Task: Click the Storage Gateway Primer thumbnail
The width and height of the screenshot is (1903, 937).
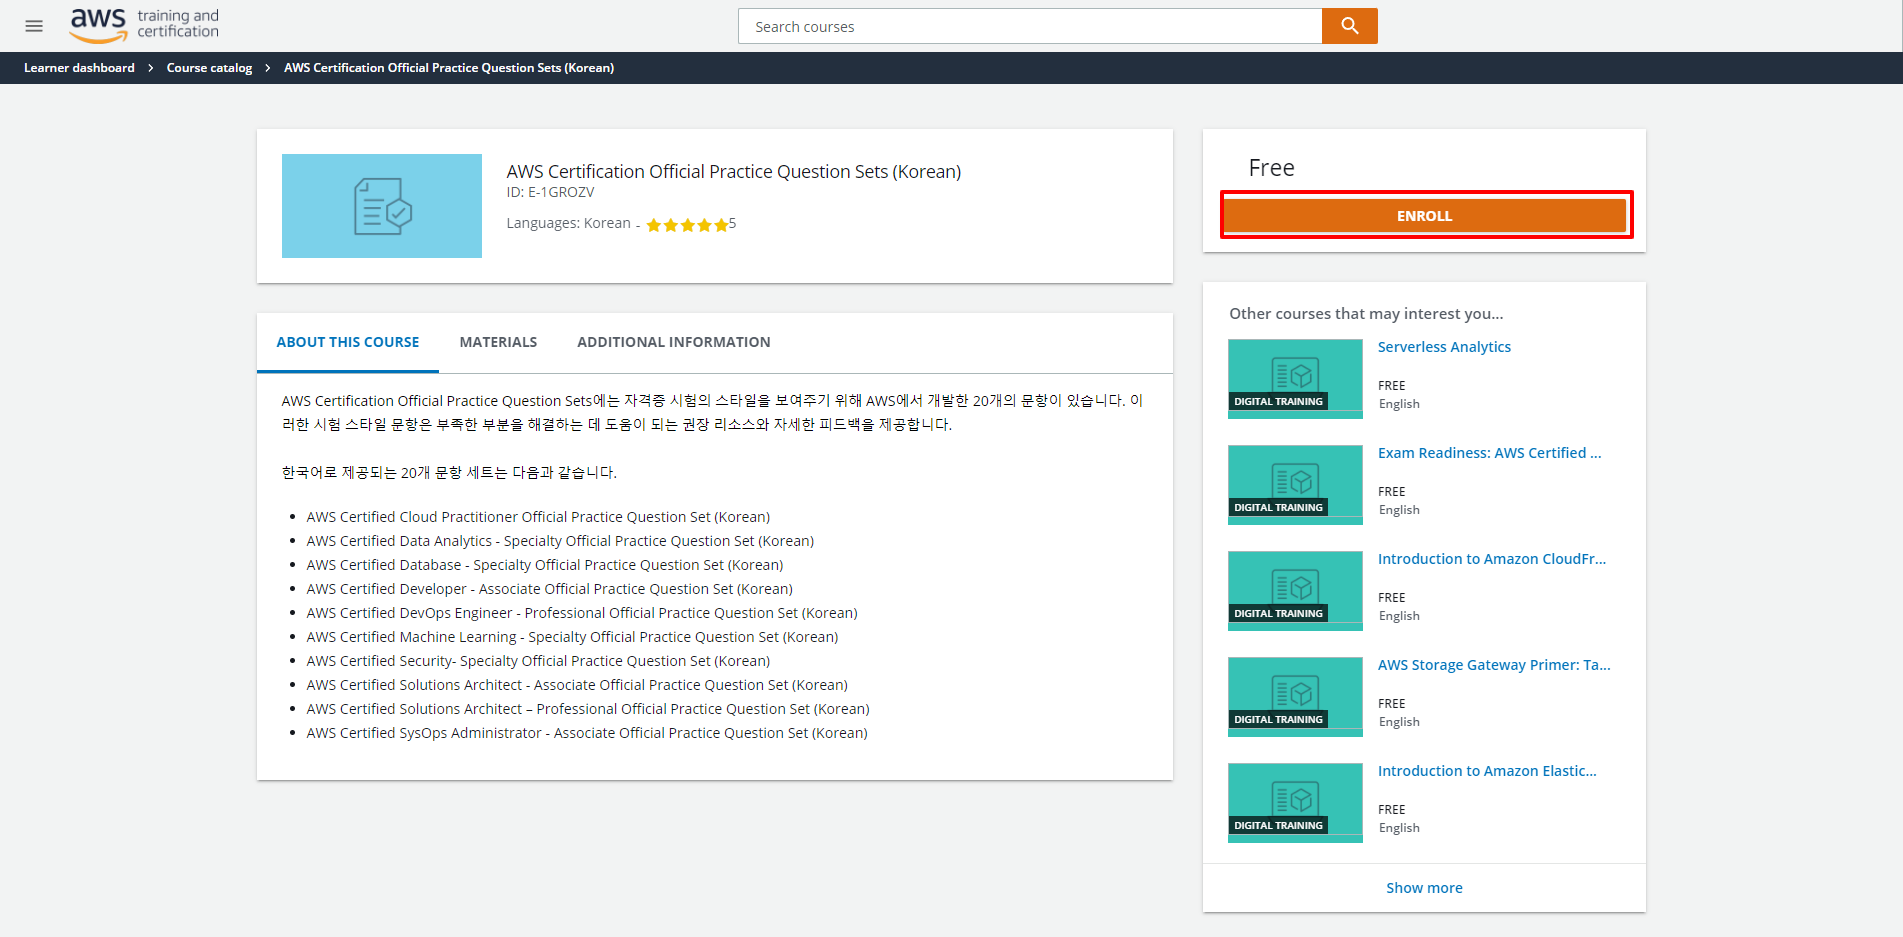Action: [x=1295, y=696]
